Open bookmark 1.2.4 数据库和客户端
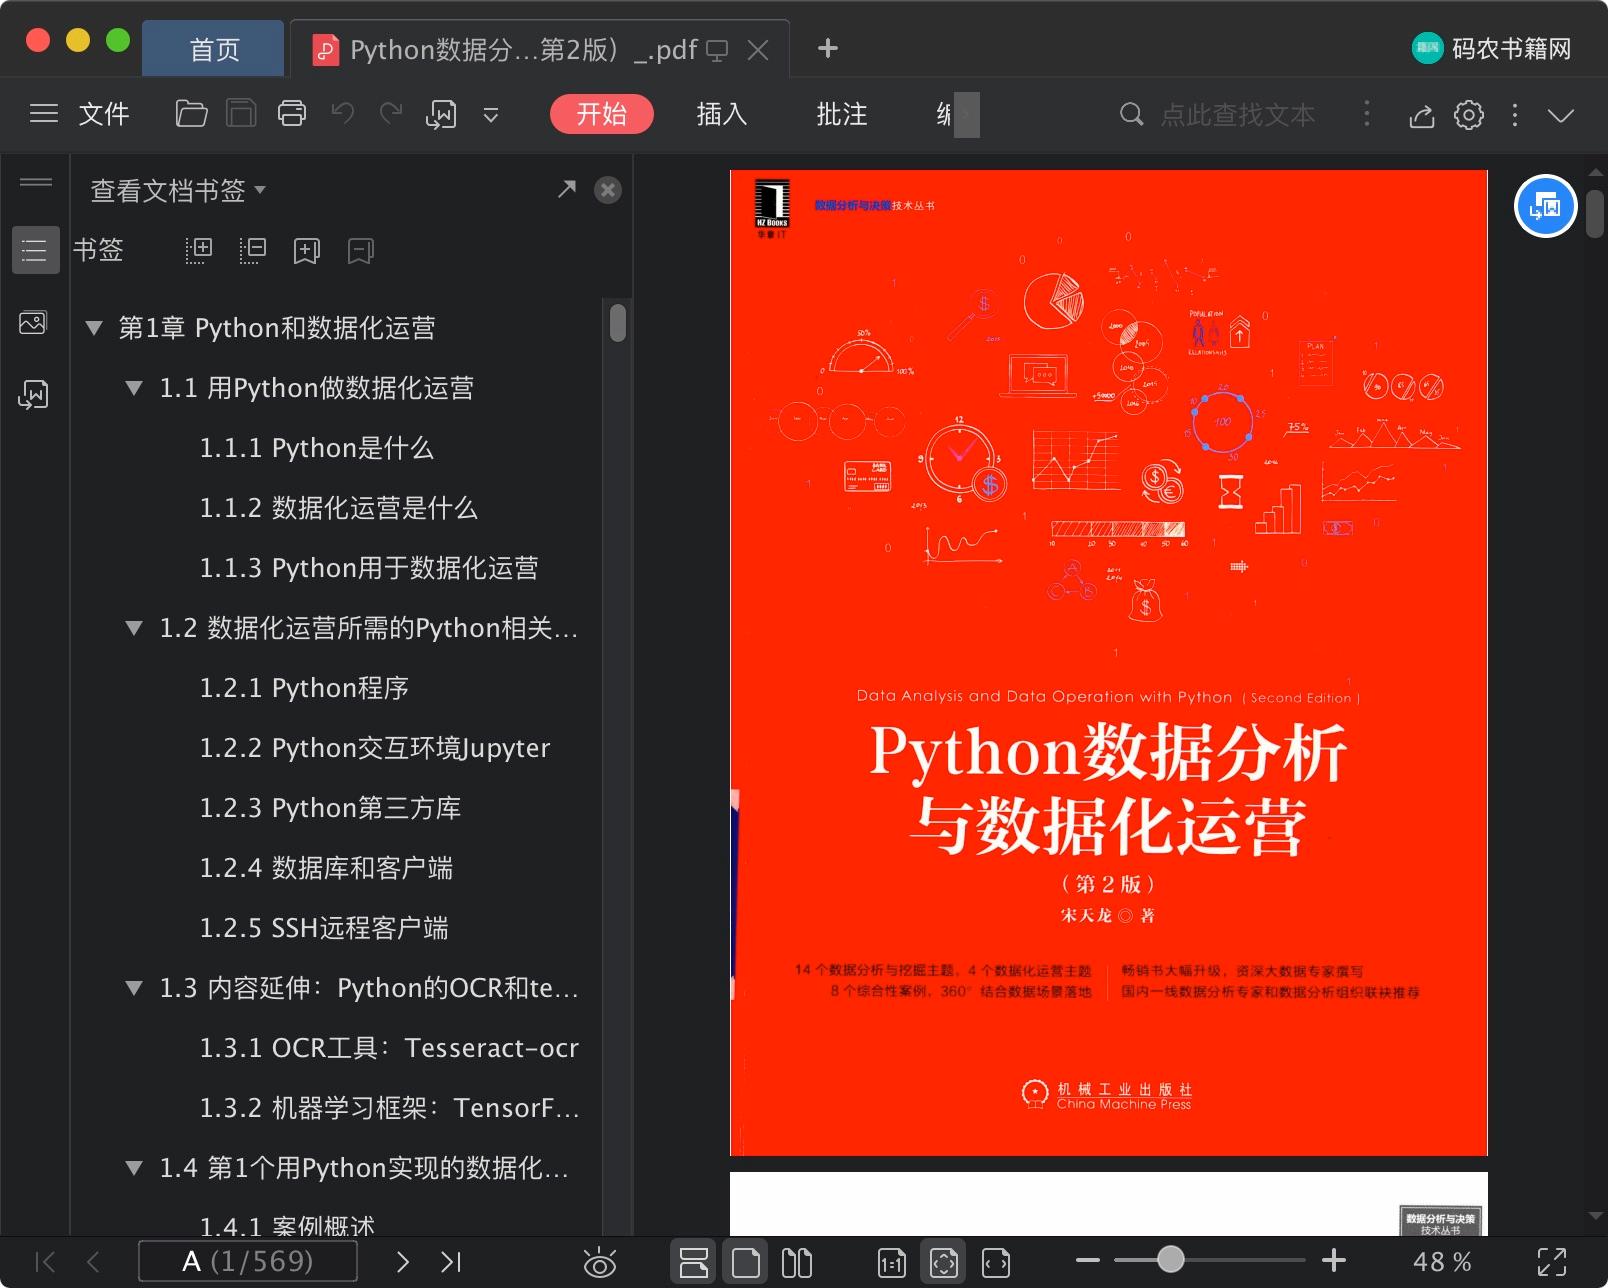Image resolution: width=1608 pixels, height=1288 pixels. tap(326, 868)
